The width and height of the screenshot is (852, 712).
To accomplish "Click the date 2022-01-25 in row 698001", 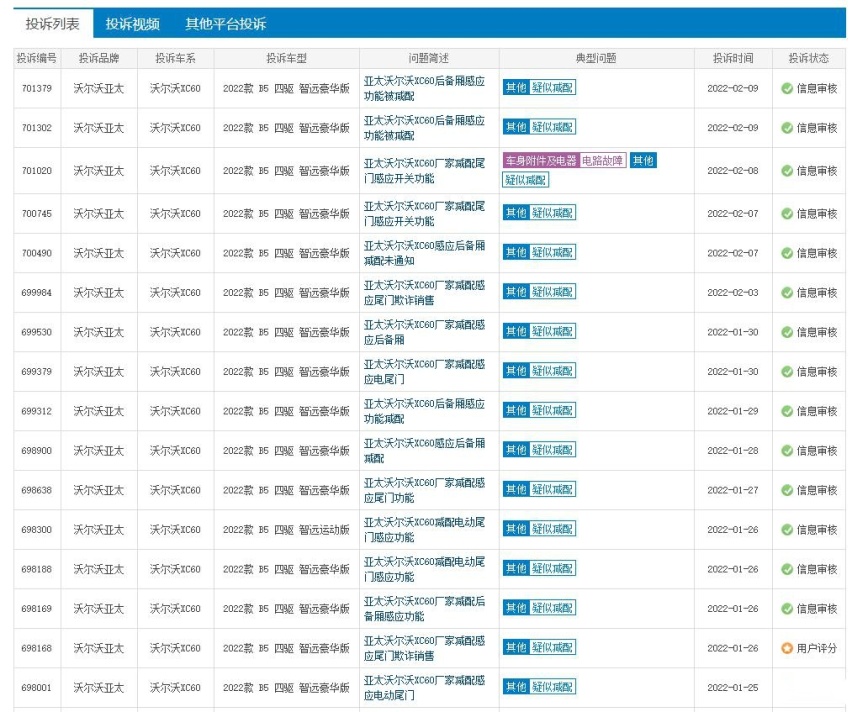I will (733, 688).
